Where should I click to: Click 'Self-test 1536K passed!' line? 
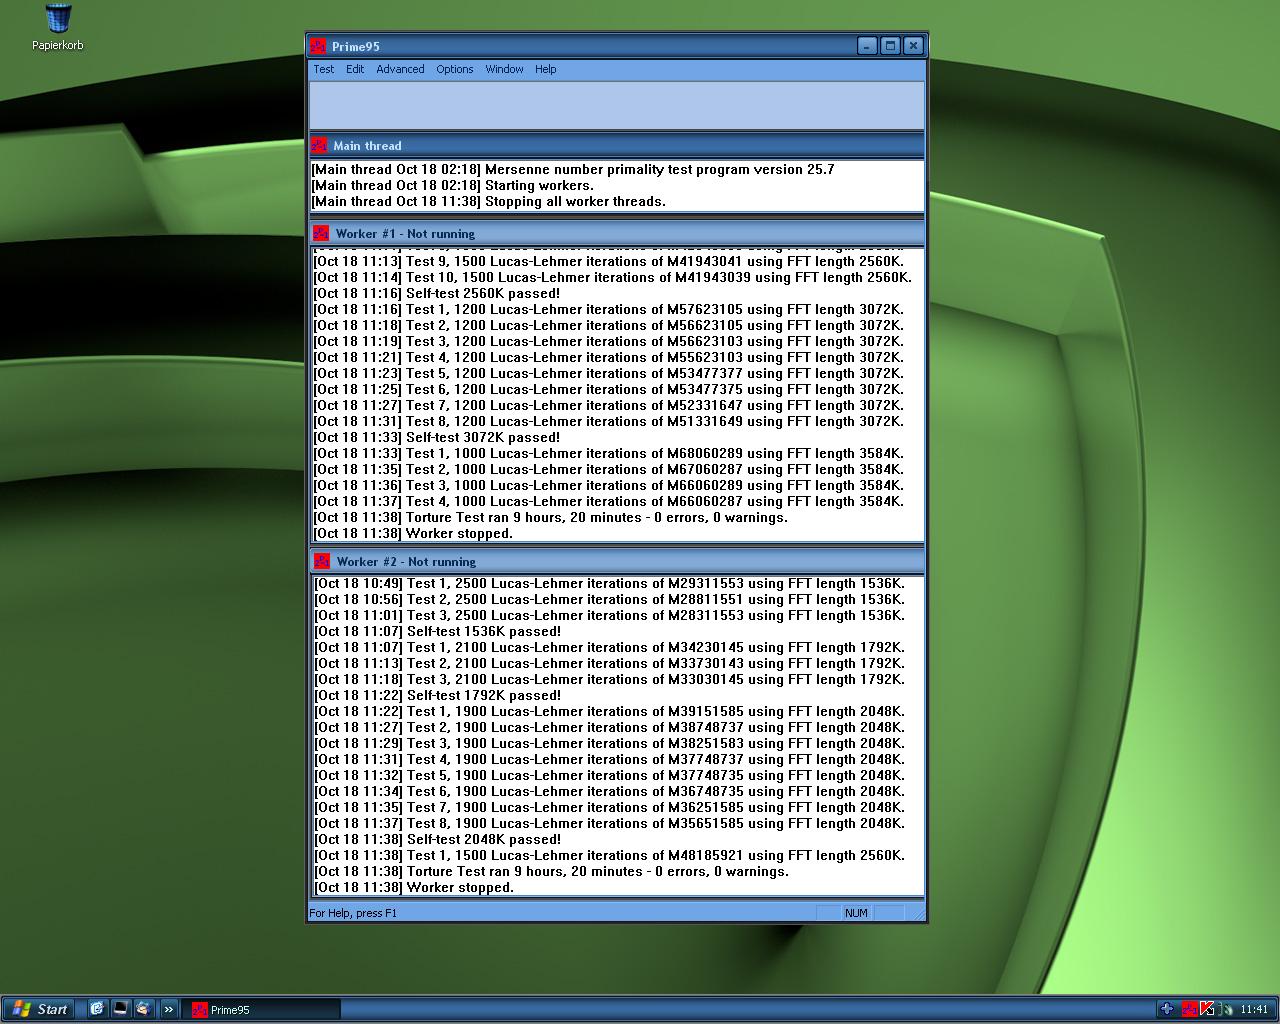pos(438,631)
